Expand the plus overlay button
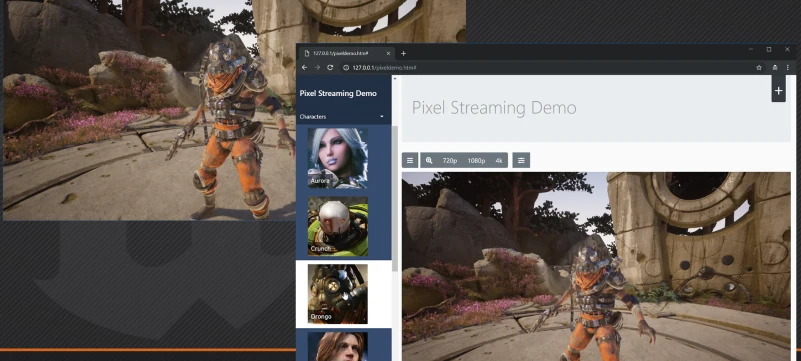Screen dimensions: 801x361 tap(779, 90)
